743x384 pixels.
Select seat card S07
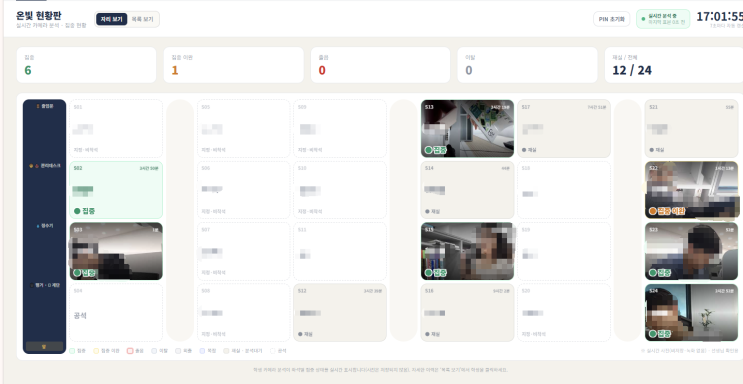244,251
